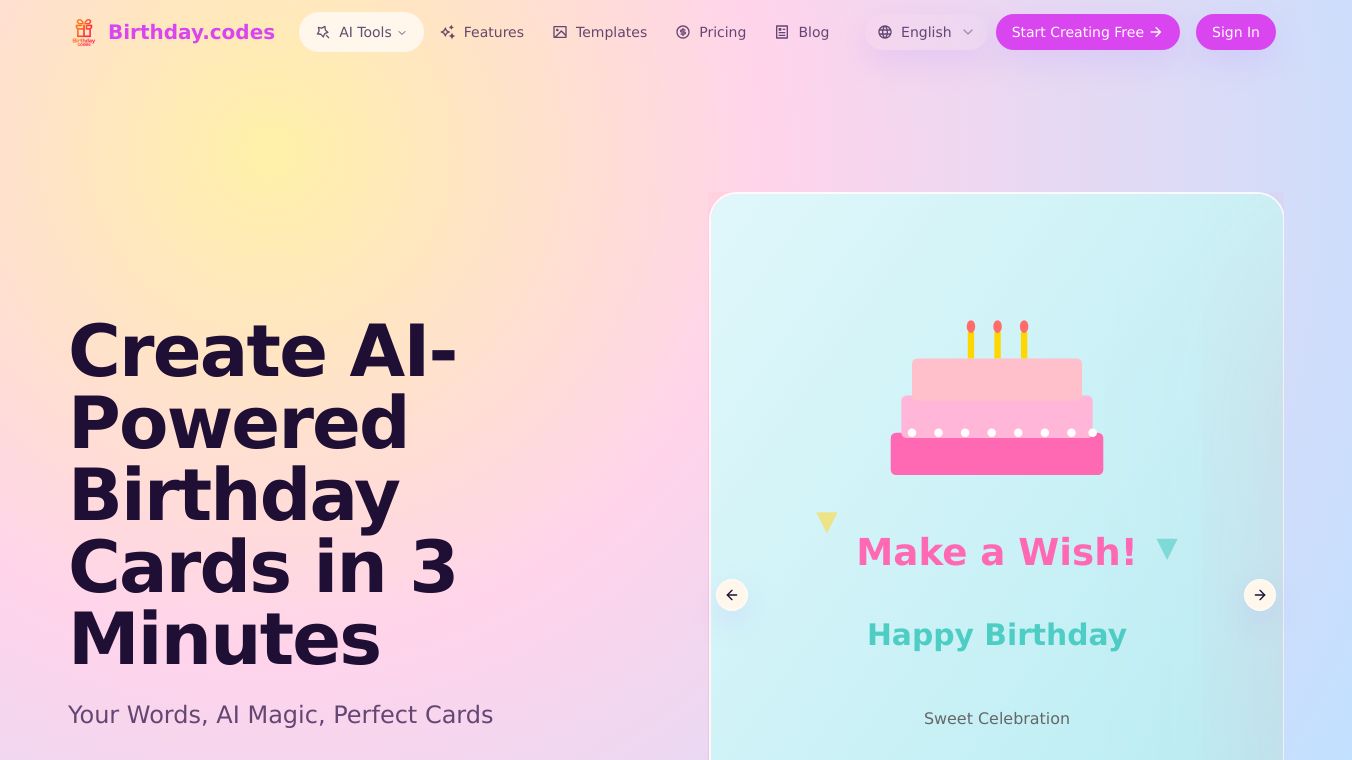Visit the Blog section
This screenshot has width=1352, height=760.
point(802,32)
